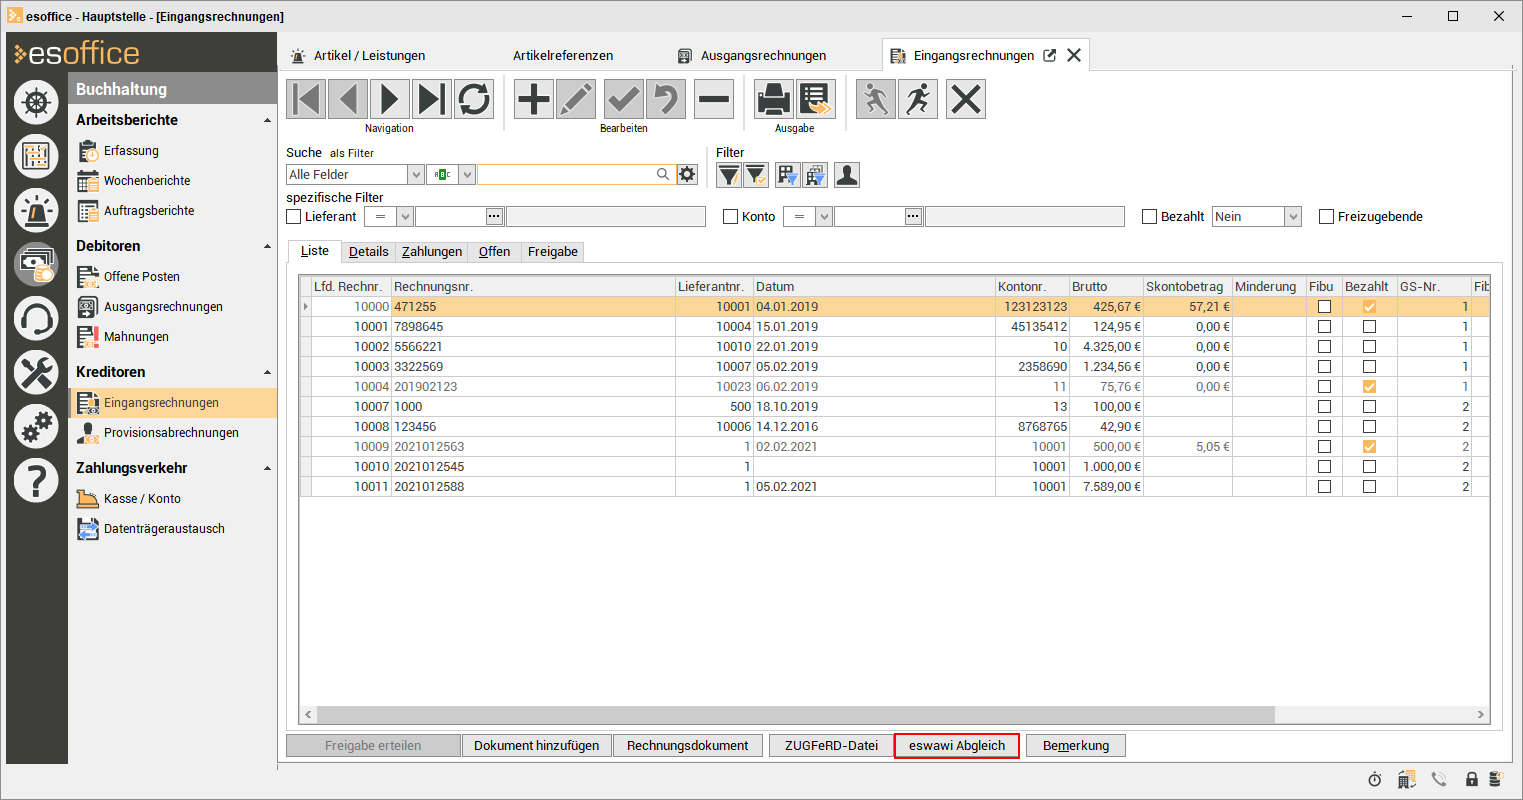The width and height of the screenshot is (1523, 800).
Task: Collapse the Arbeitsberichte section
Action: 267,120
